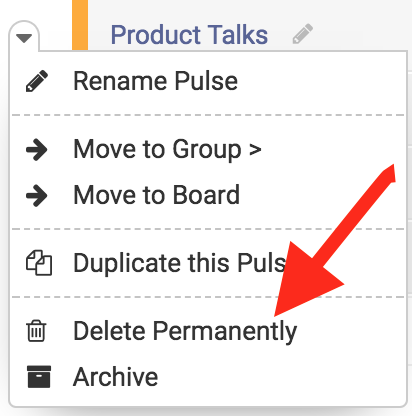Click the duplicate pages icon
Screen dimensions: 412x416
[39, 263]
